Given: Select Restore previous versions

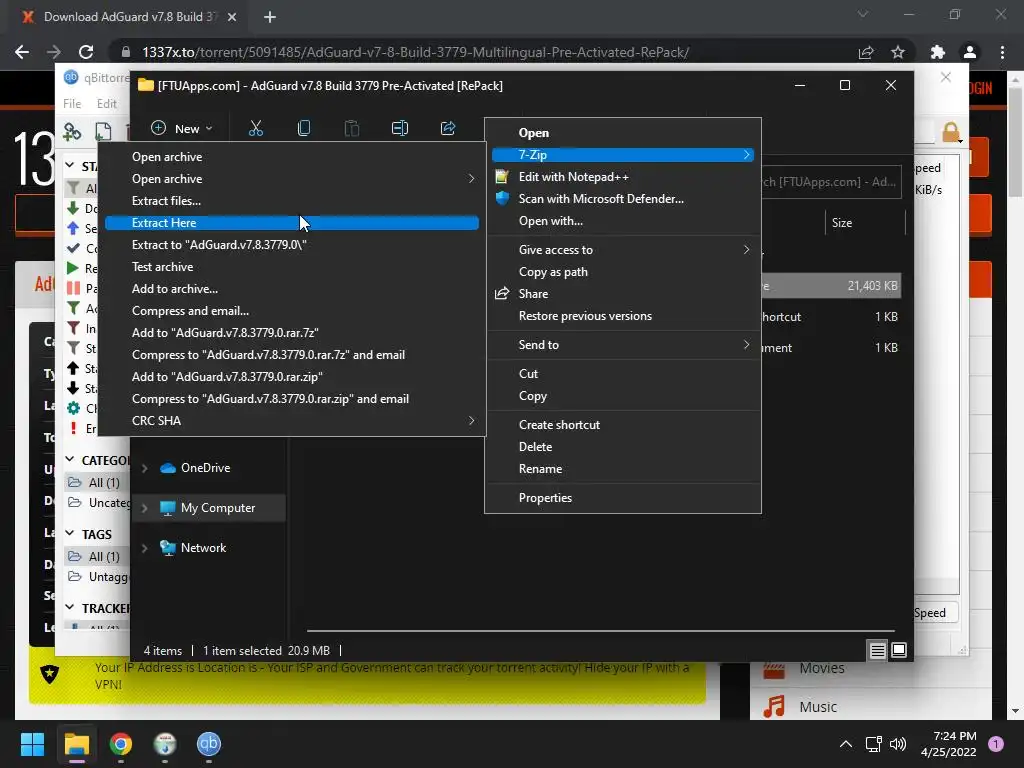Looking at the screenshot, I should (x=585, y=315).
